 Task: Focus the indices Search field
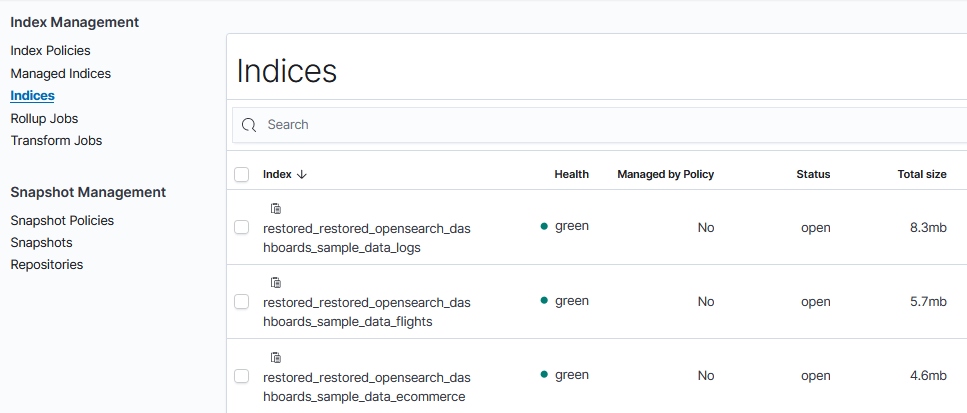pos(600,125)
